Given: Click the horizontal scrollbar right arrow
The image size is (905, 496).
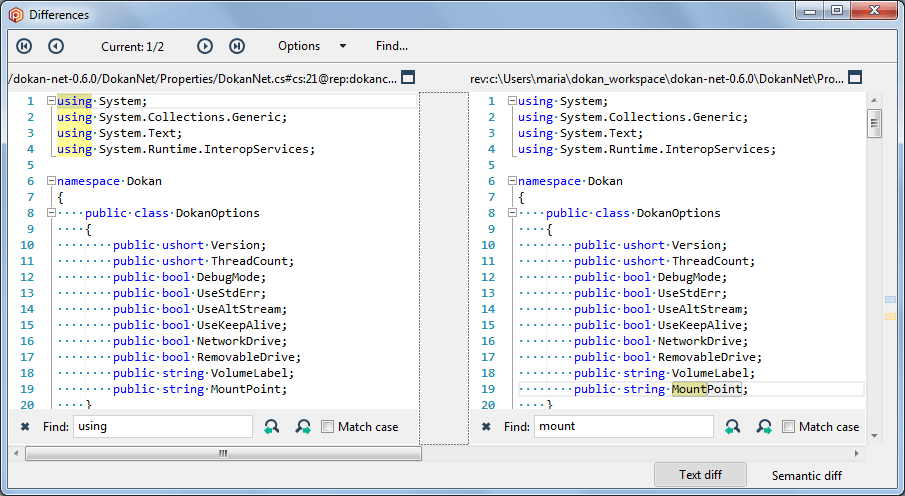Looking at the screenshot, I should [x=857, y=454].
